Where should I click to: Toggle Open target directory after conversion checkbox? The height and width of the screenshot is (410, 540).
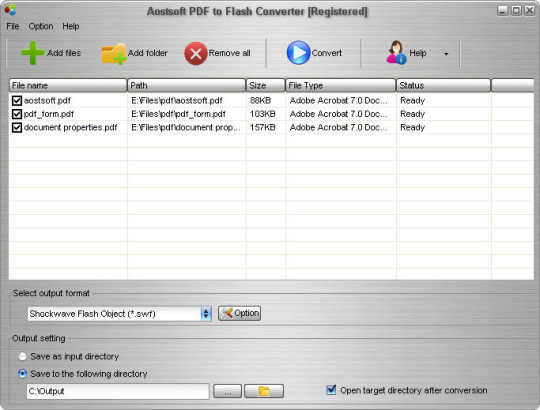[x=331, y=390]
